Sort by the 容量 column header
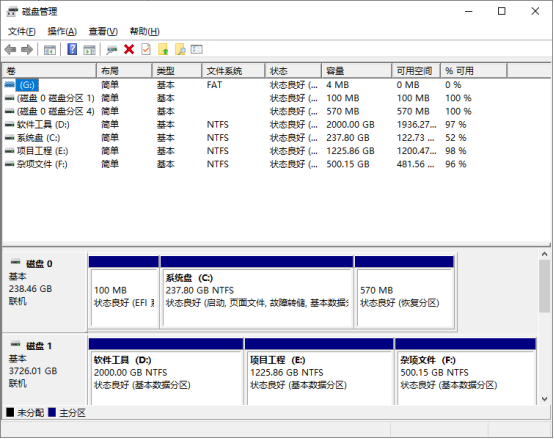Image resolution: width=554 pixels, height=439 pixels. click(x=357, y=71)
